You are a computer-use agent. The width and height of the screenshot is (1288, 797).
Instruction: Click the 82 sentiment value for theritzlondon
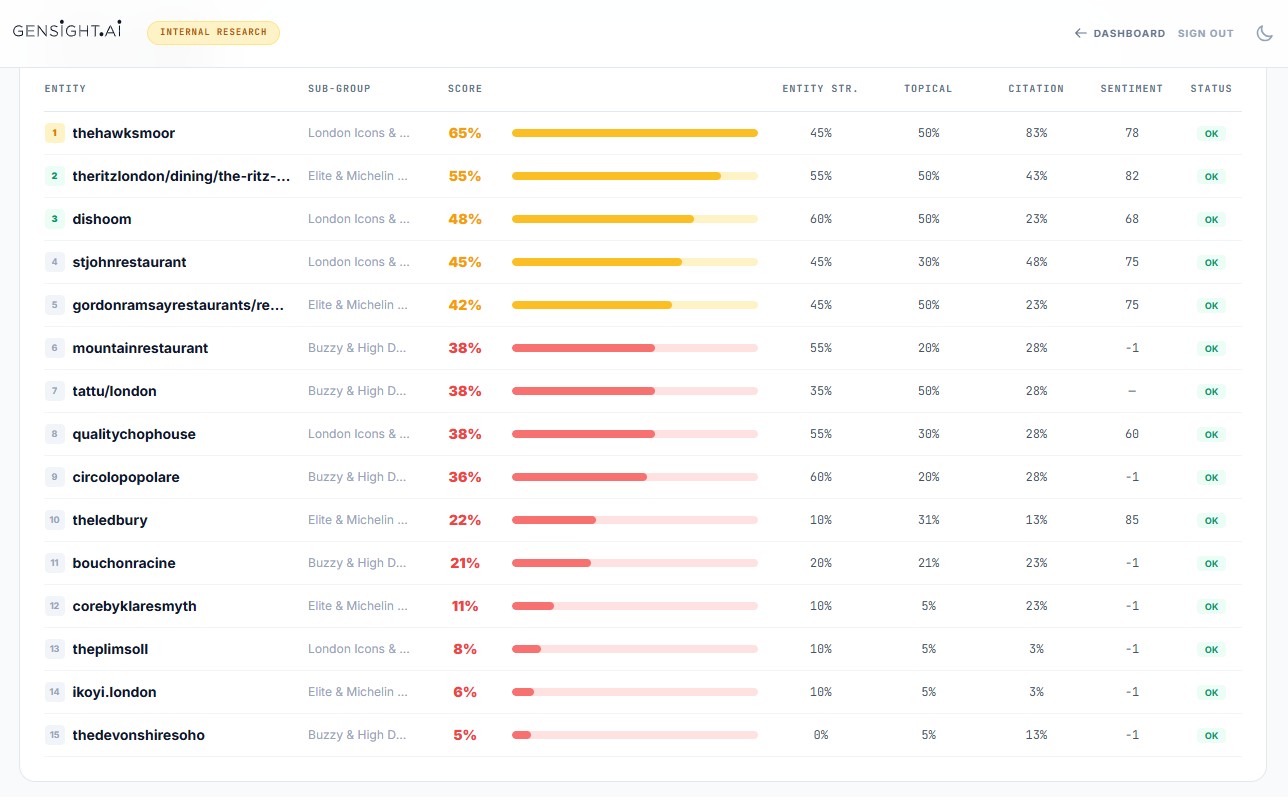(1132, 176)
